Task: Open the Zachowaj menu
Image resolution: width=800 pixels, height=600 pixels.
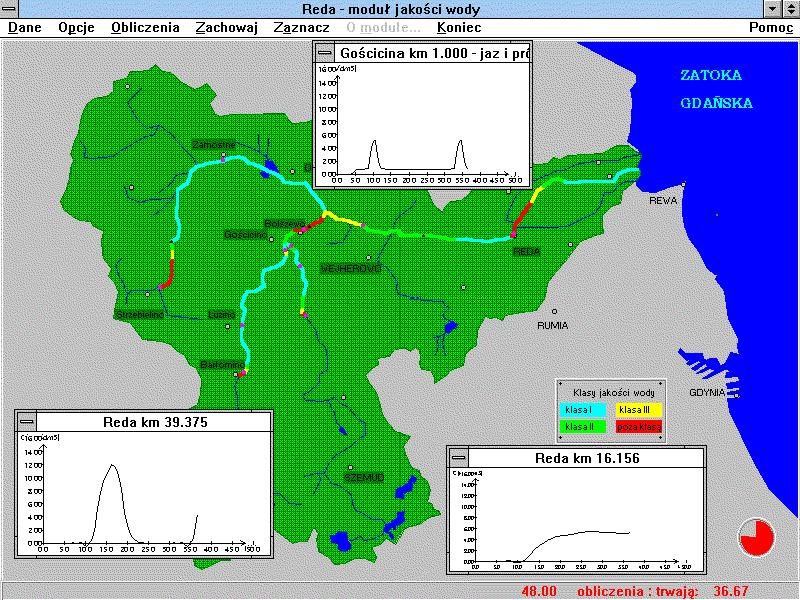Action: [x=227, y=28]
